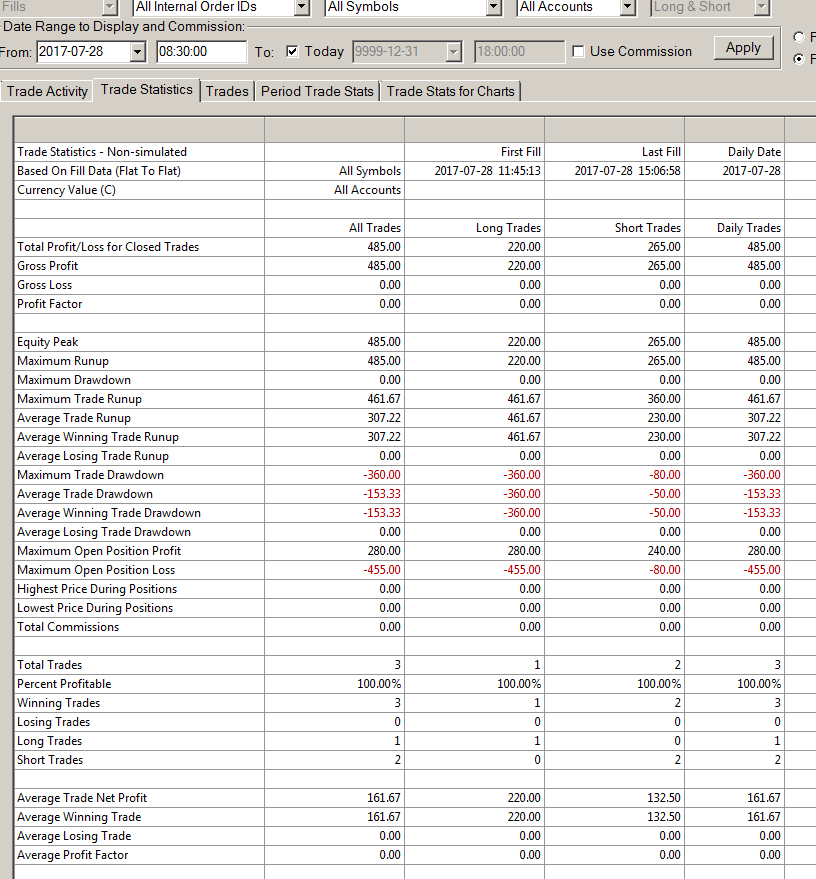Click the Maximum Open Position Loss row label
The width and height of the screenshot is (816, 879).
(x=96, y=570)
